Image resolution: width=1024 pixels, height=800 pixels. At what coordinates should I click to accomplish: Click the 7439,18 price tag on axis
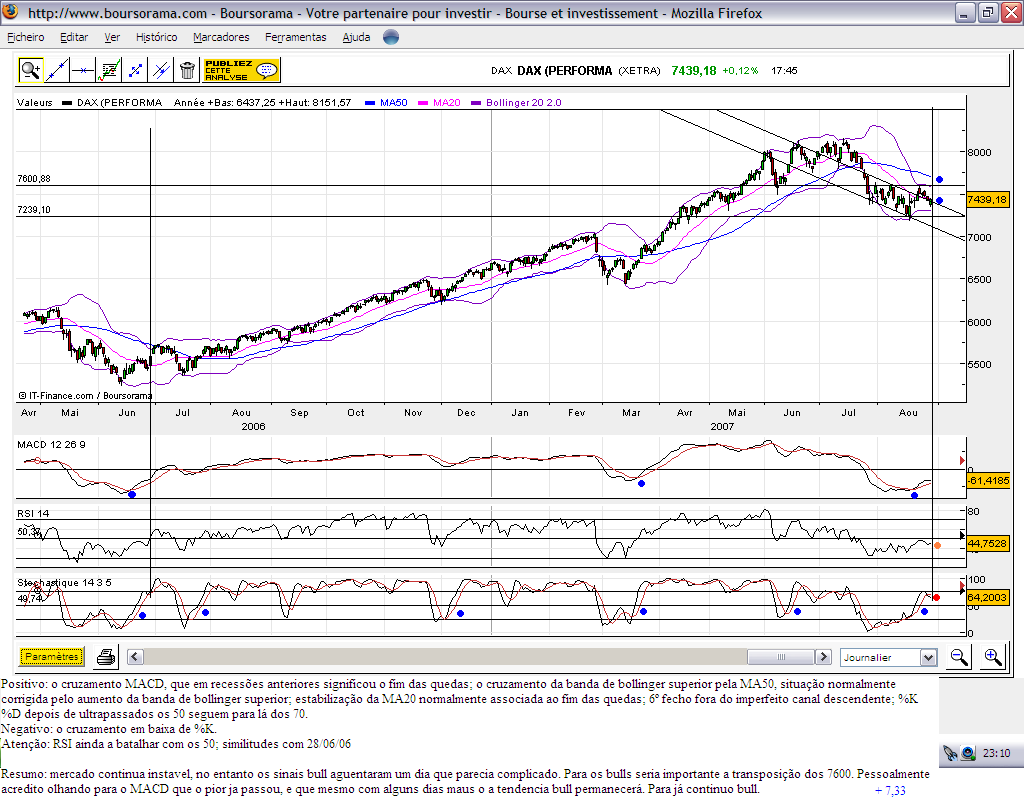(987, 200)
